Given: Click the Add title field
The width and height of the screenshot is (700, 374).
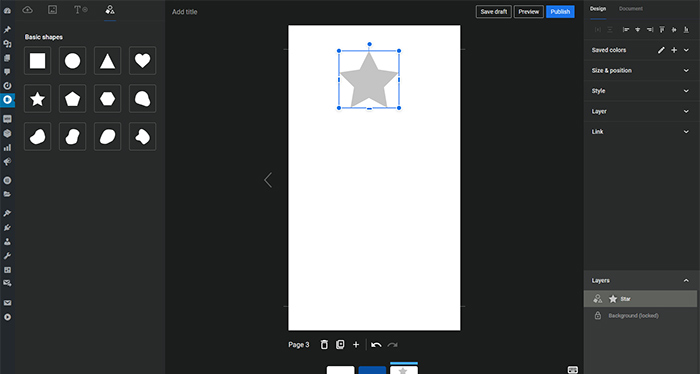Looking at the screenshot, I should coord(184,12).
